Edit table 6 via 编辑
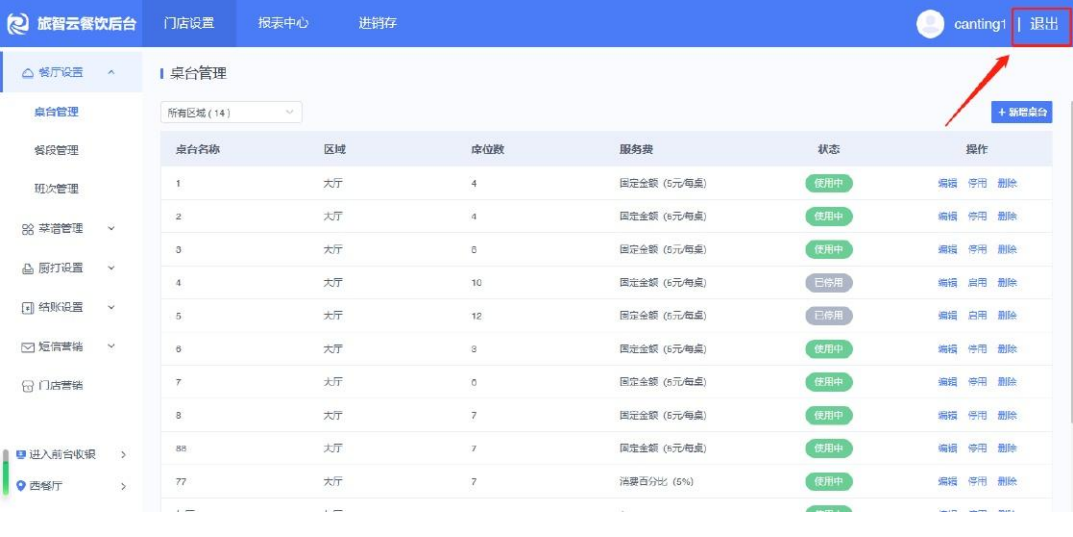 [947, 349]
